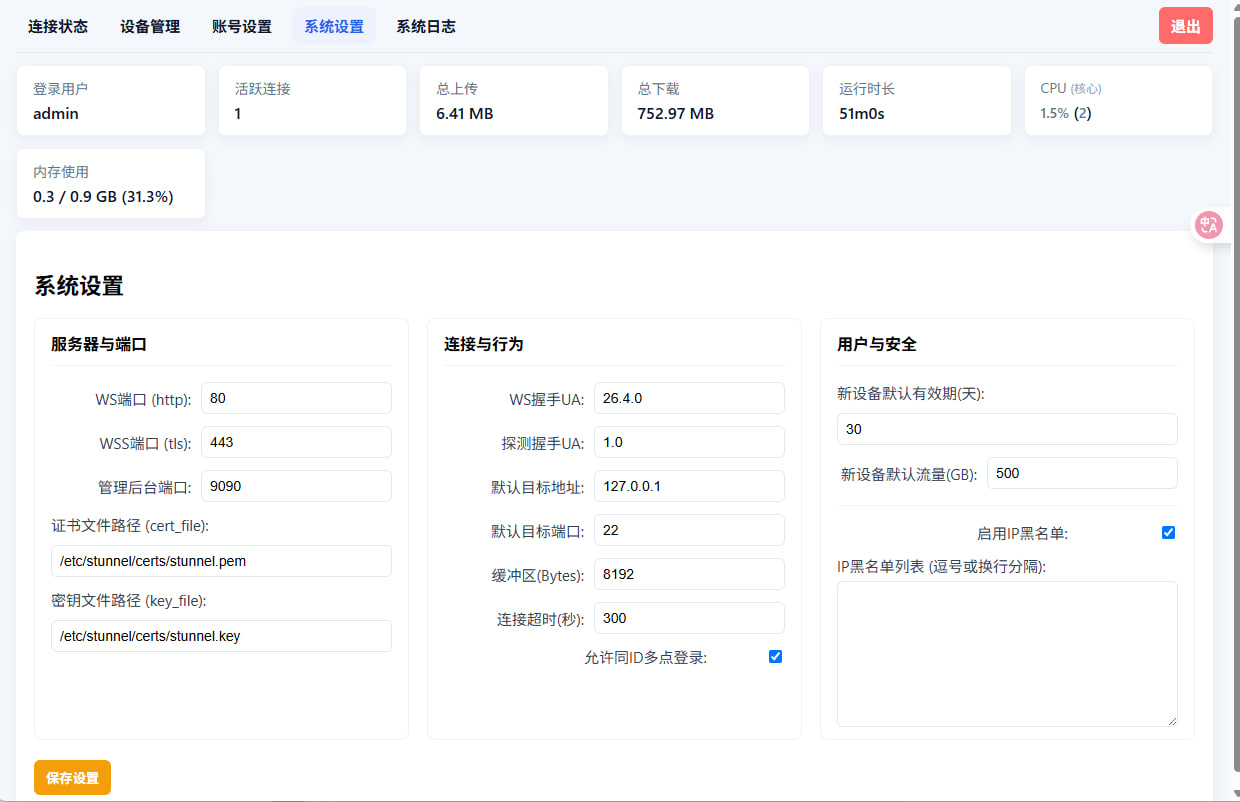Focus the WSS端口 (tls) field
This screenshot has height=802, width=1240.
(x=296, y=442)
